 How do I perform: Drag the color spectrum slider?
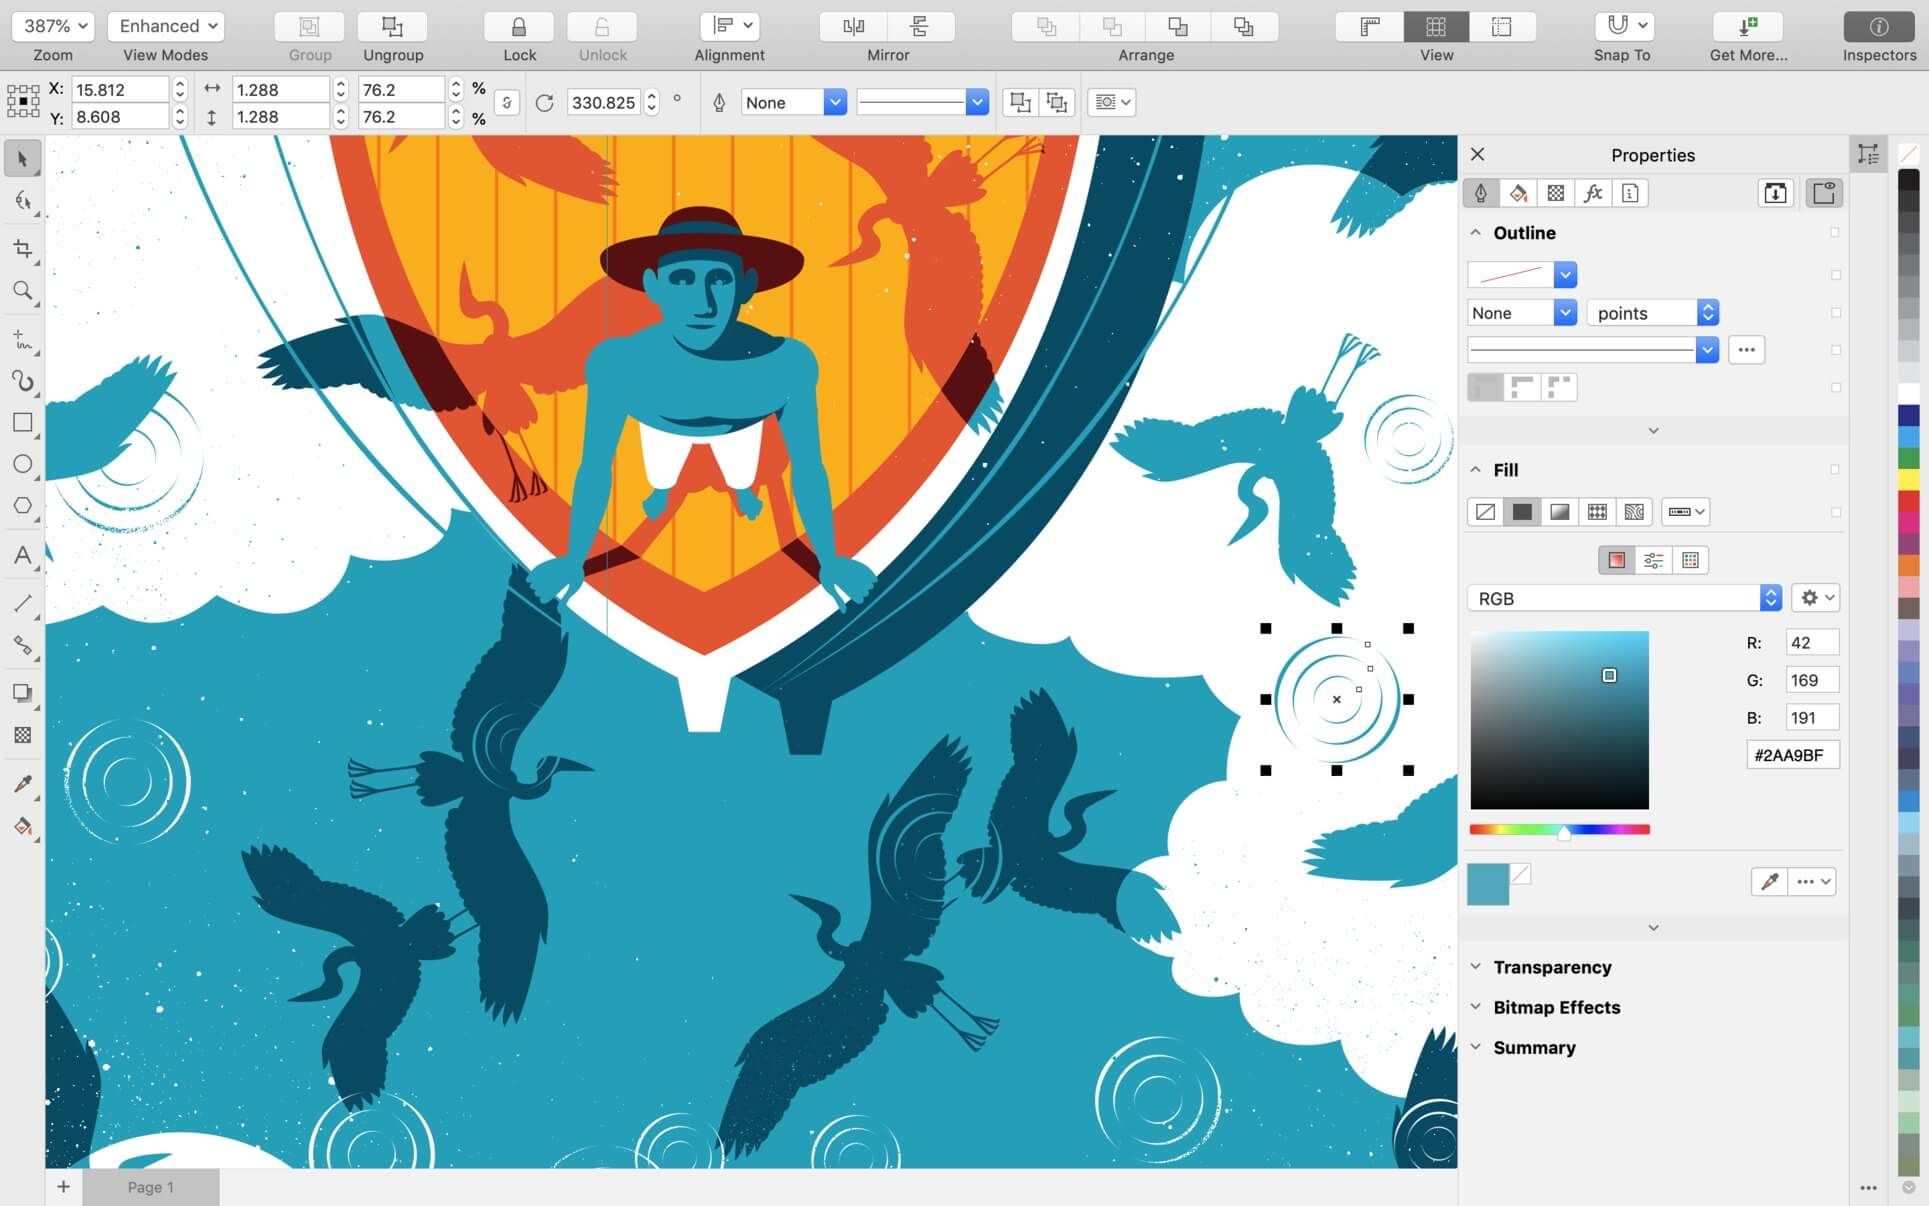1564,831
